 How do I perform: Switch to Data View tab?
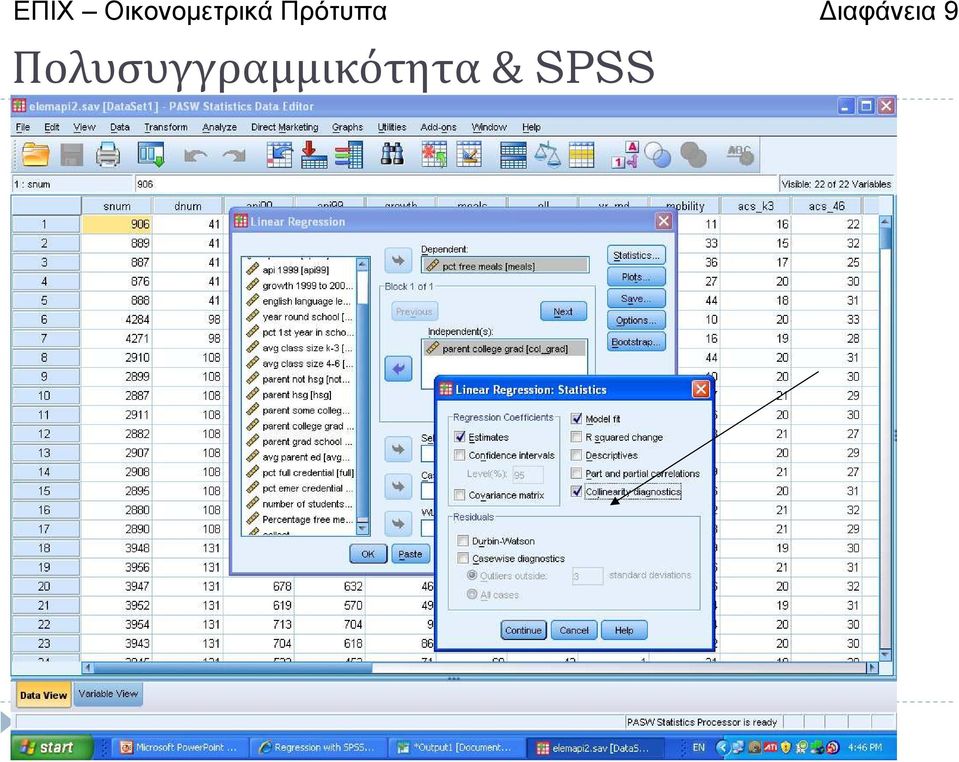click(43, 695)
